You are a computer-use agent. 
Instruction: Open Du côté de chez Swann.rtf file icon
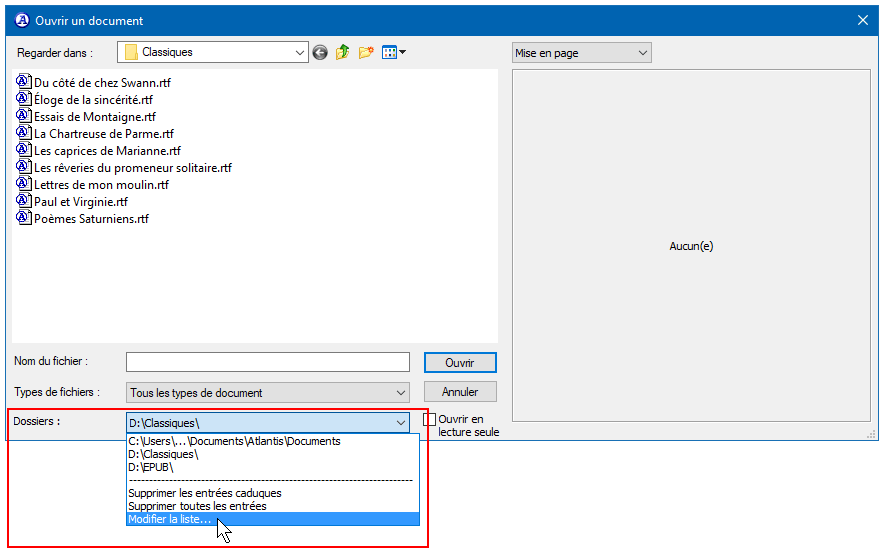pyautogui.click(x=23, y=82)
